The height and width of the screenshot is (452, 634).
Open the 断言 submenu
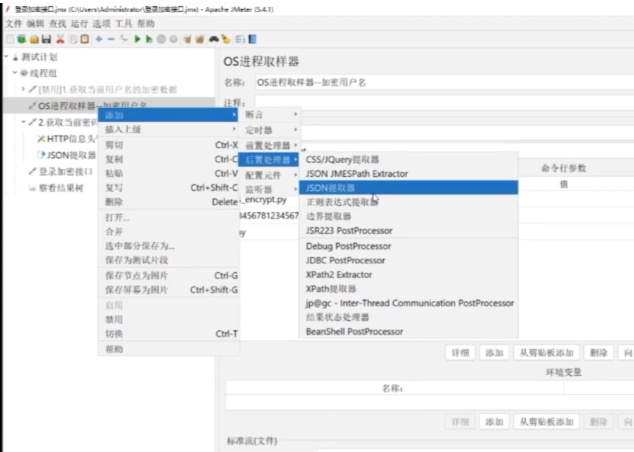pyautogui.click(x=270, y=115)
